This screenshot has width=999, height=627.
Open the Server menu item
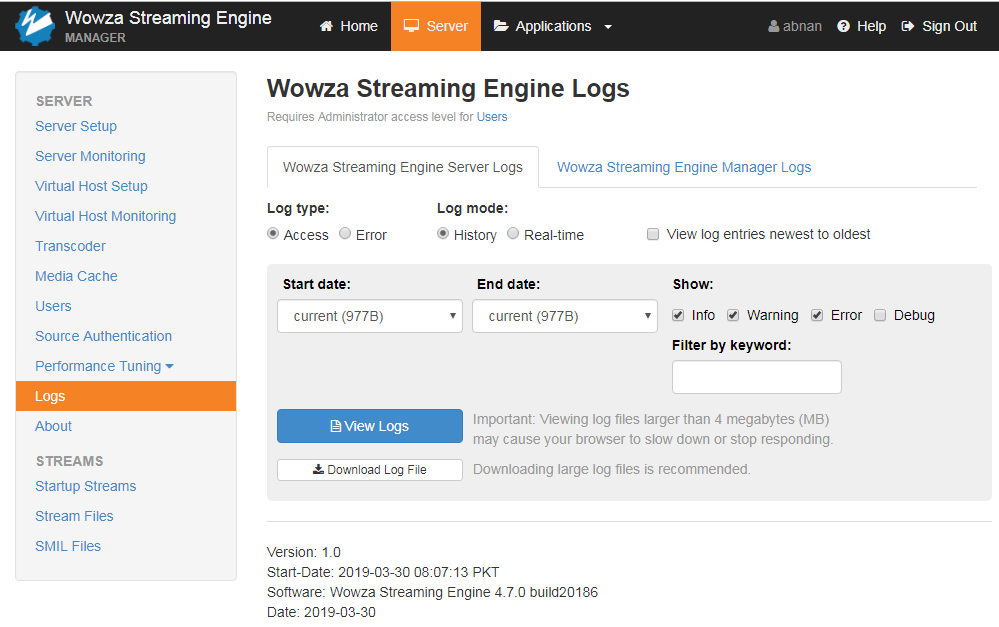436,26
